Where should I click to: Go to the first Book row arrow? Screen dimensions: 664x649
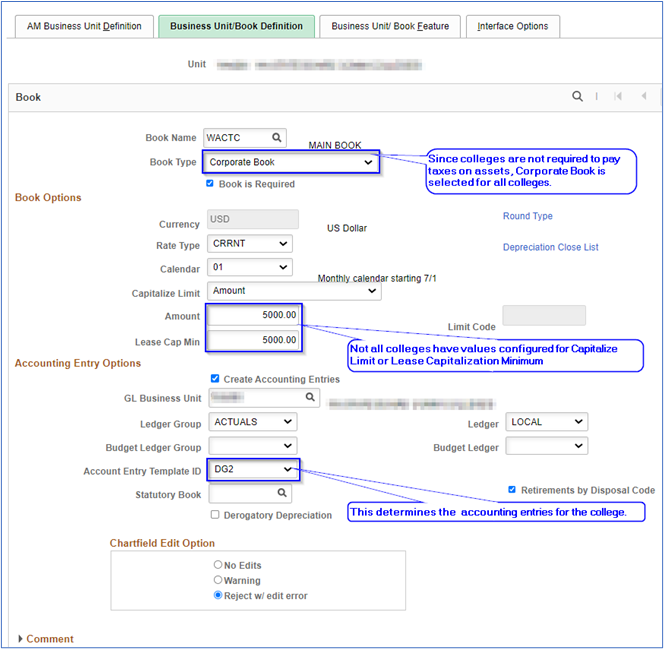coord(618,97)
